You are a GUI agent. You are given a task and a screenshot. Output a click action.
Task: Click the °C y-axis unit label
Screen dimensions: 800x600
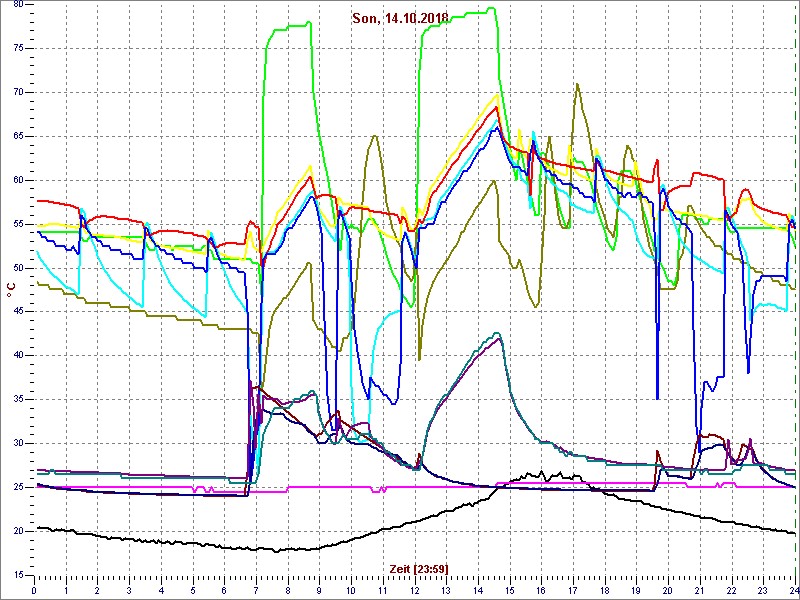pos(11,289)
